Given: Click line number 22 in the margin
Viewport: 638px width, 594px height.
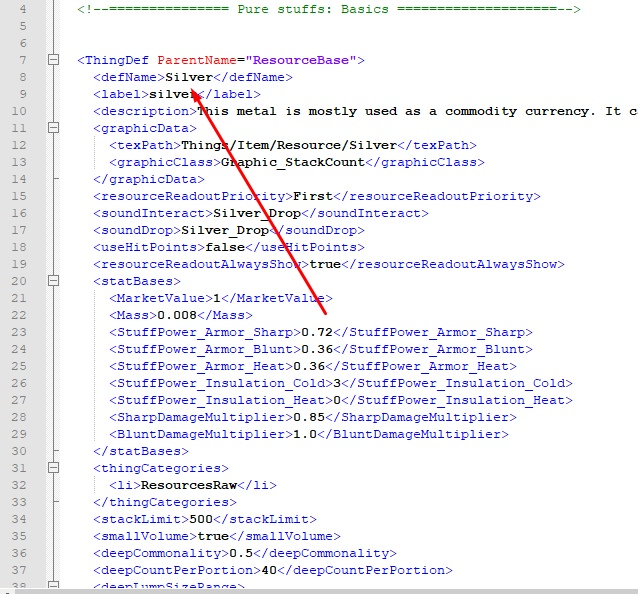Looking at the screenshot, I should pos(19,315).
